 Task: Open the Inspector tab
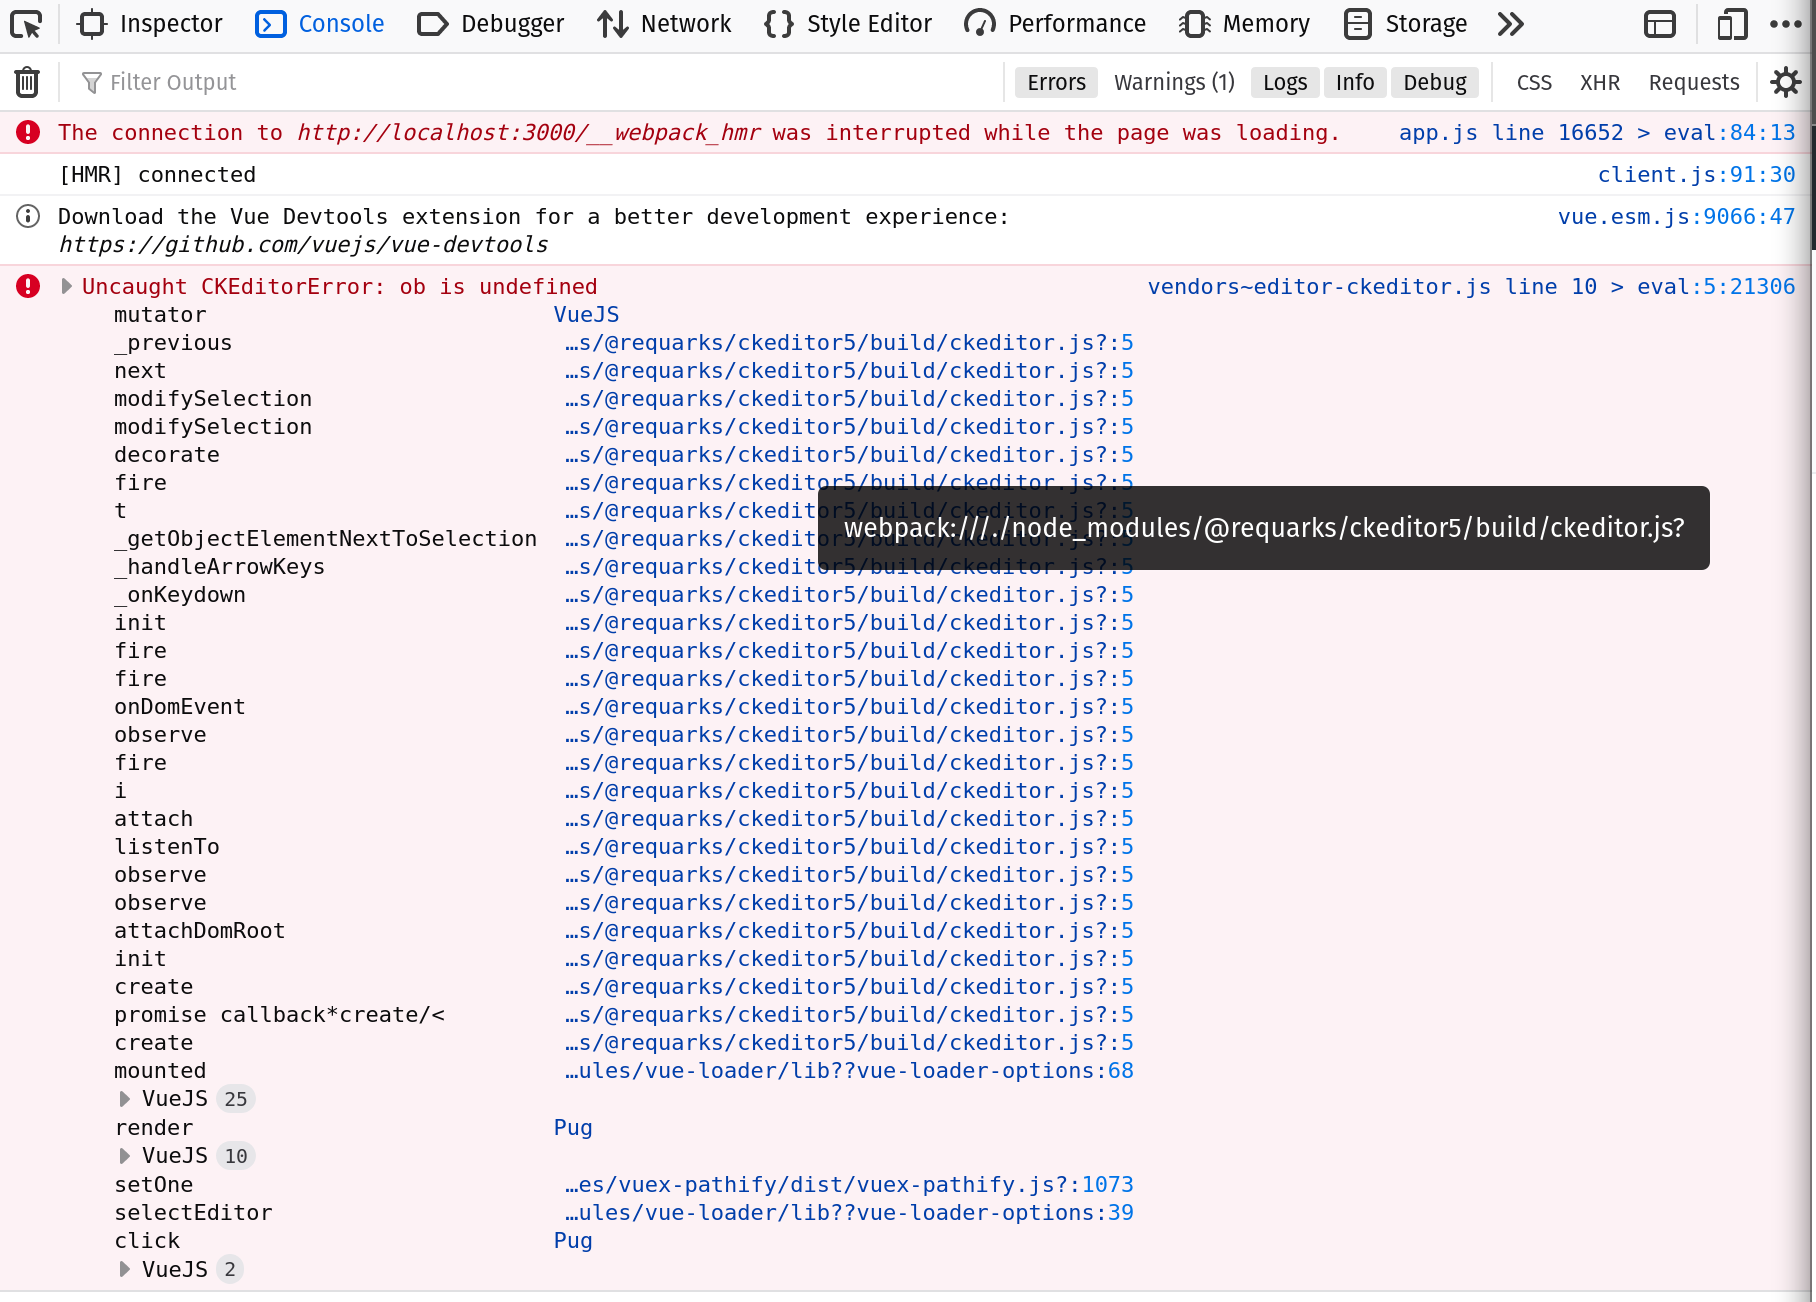[x=150, y=24]
